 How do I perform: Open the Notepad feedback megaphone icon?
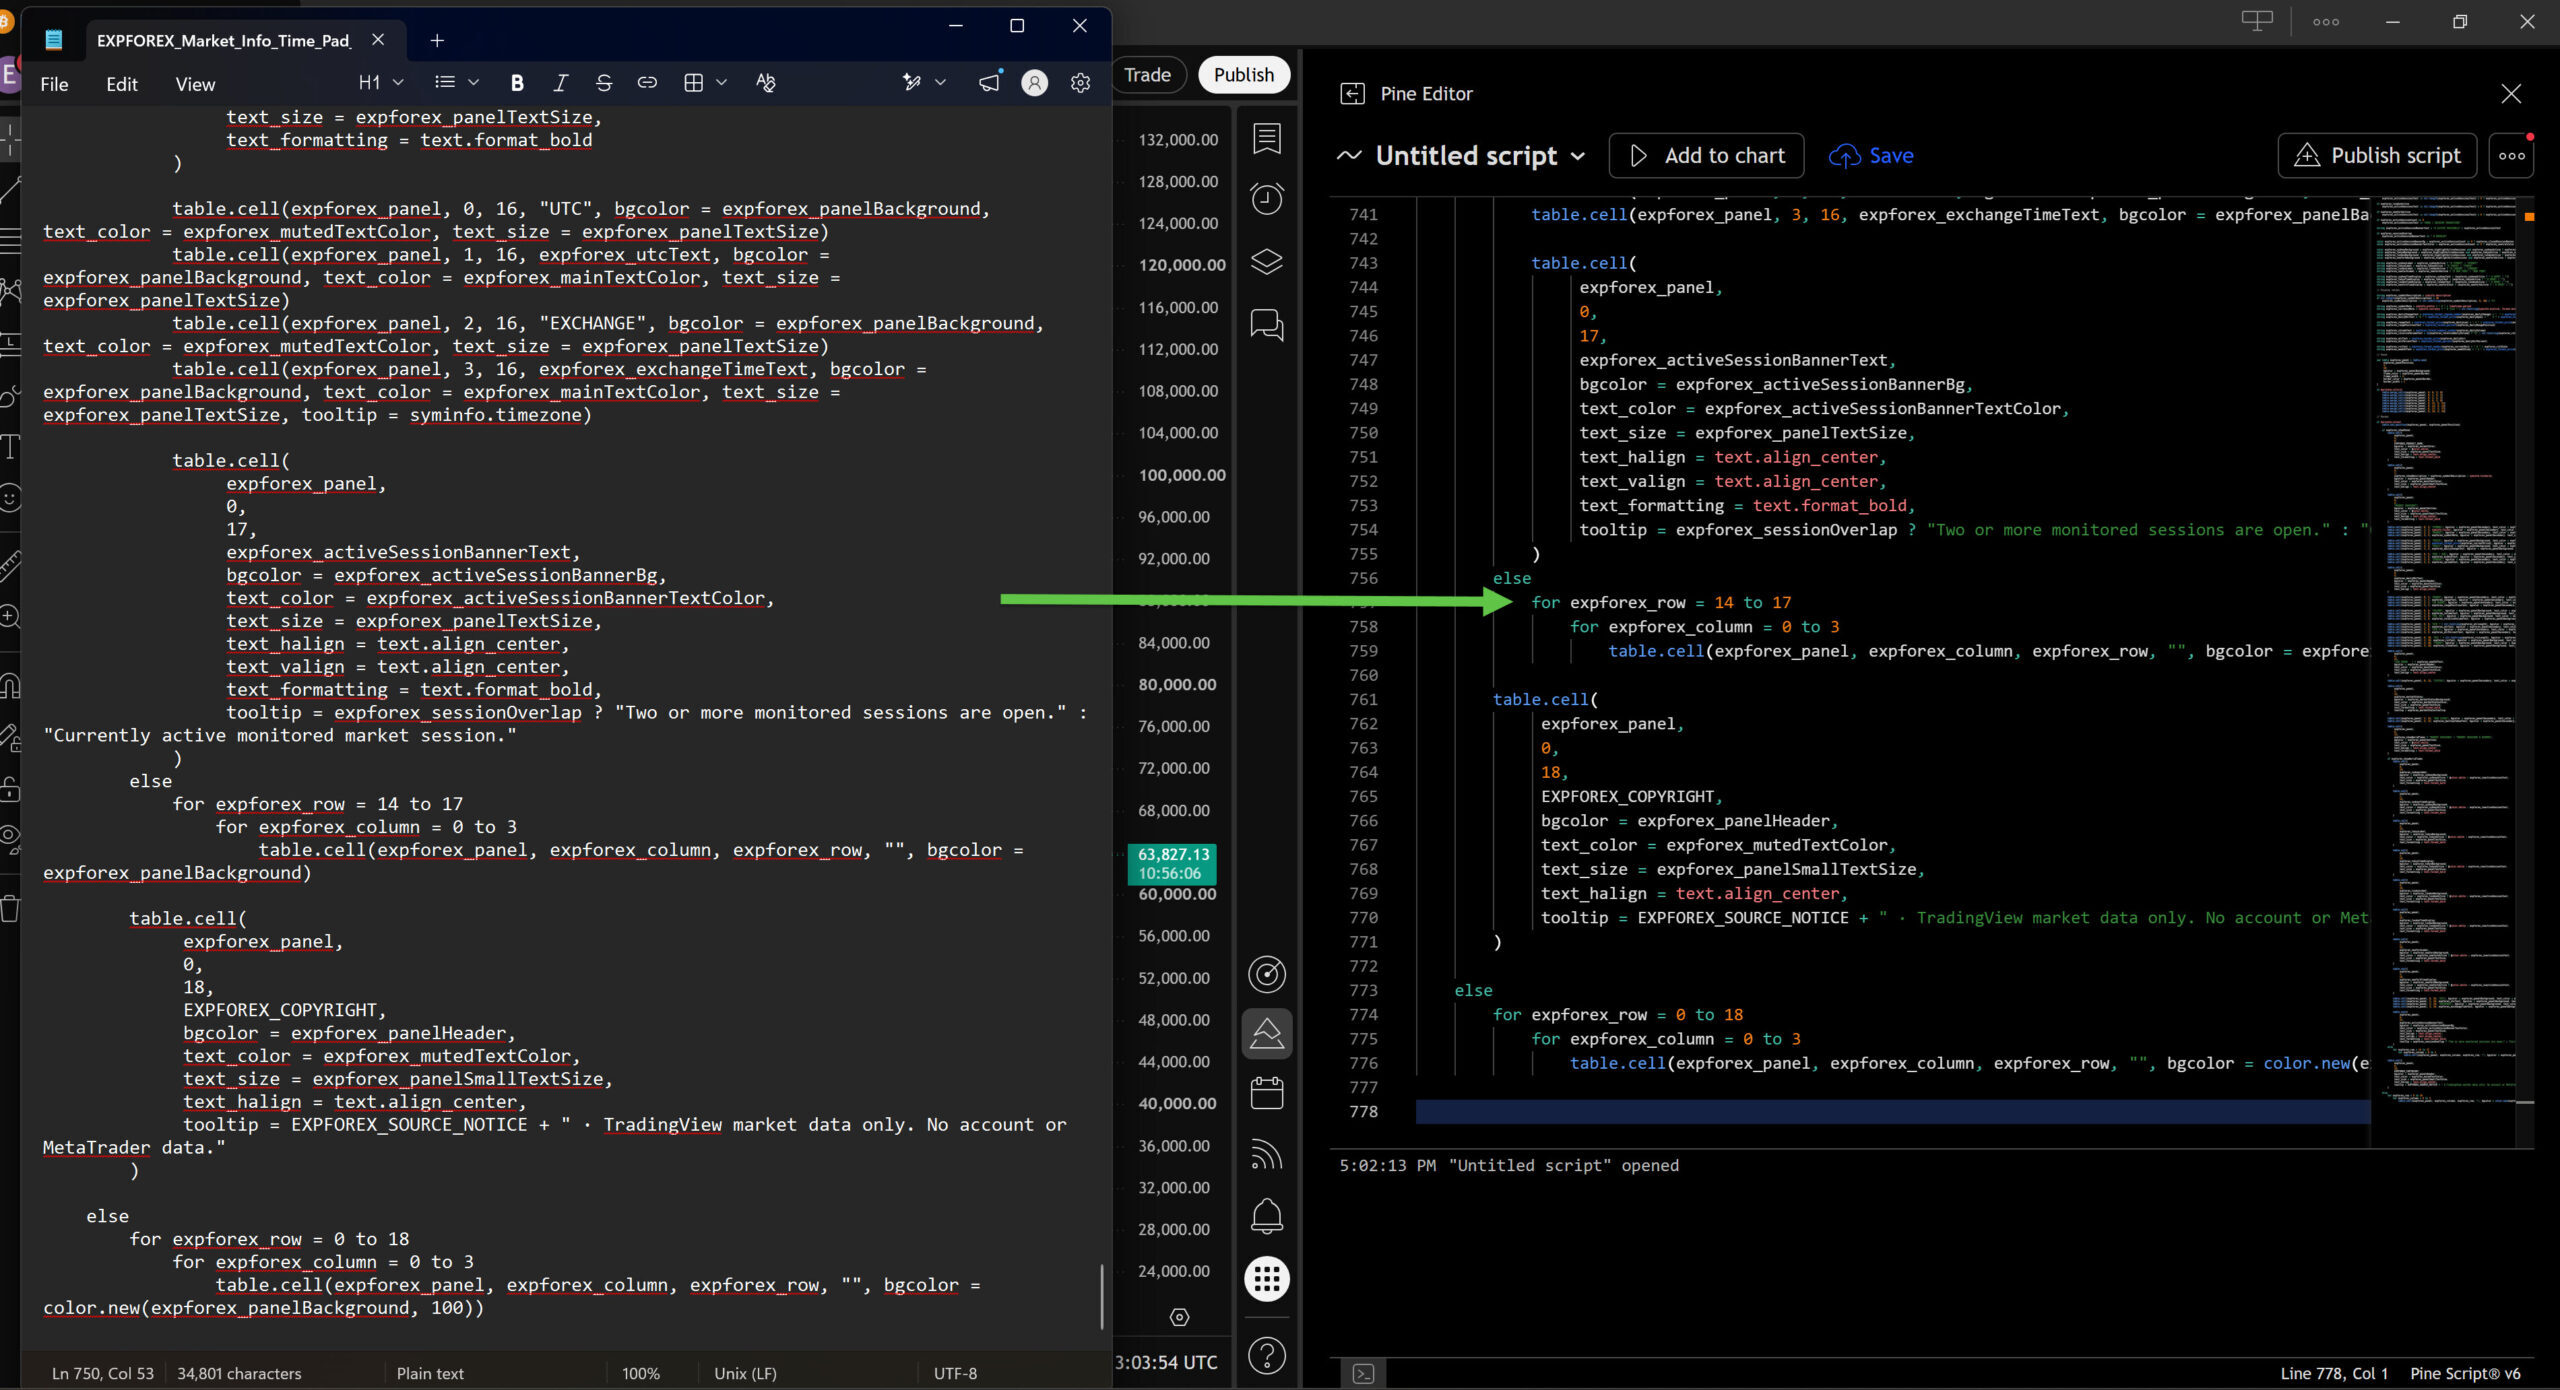989,83
